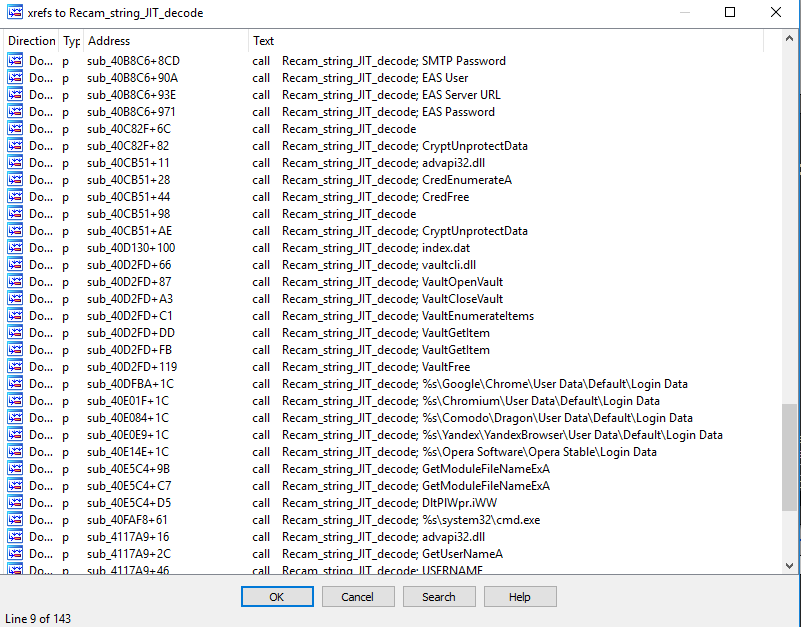Click the xref icon beside sub_40DFBA+1C
801x627 pixels.
point(15,383)
